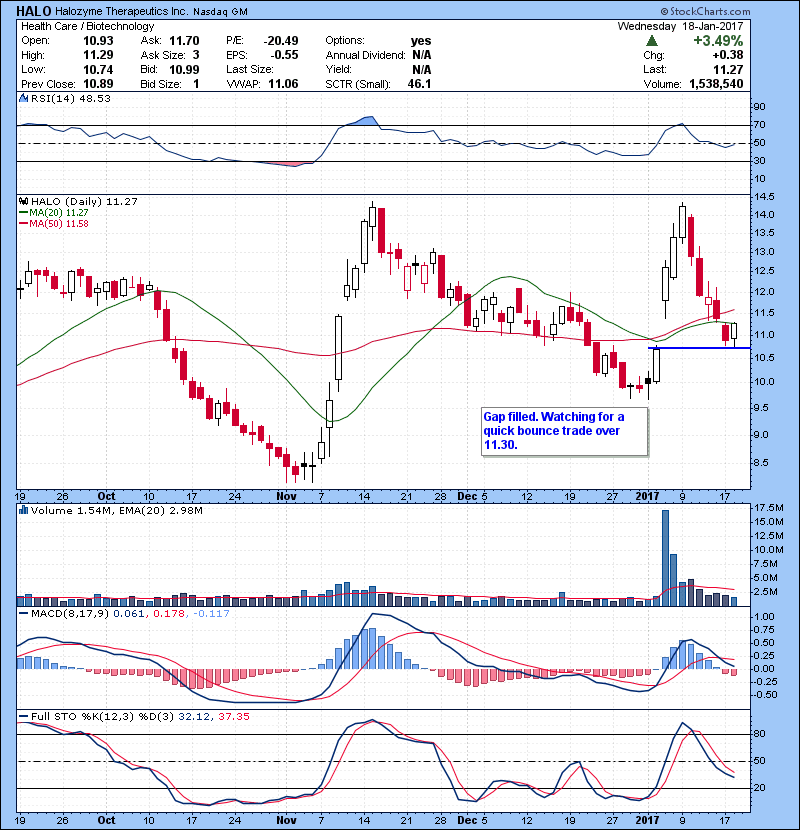The height and width of the screenshot is (830, 800).
Task: Click the Annual Dividend label
Action: (x=365, y=55)
